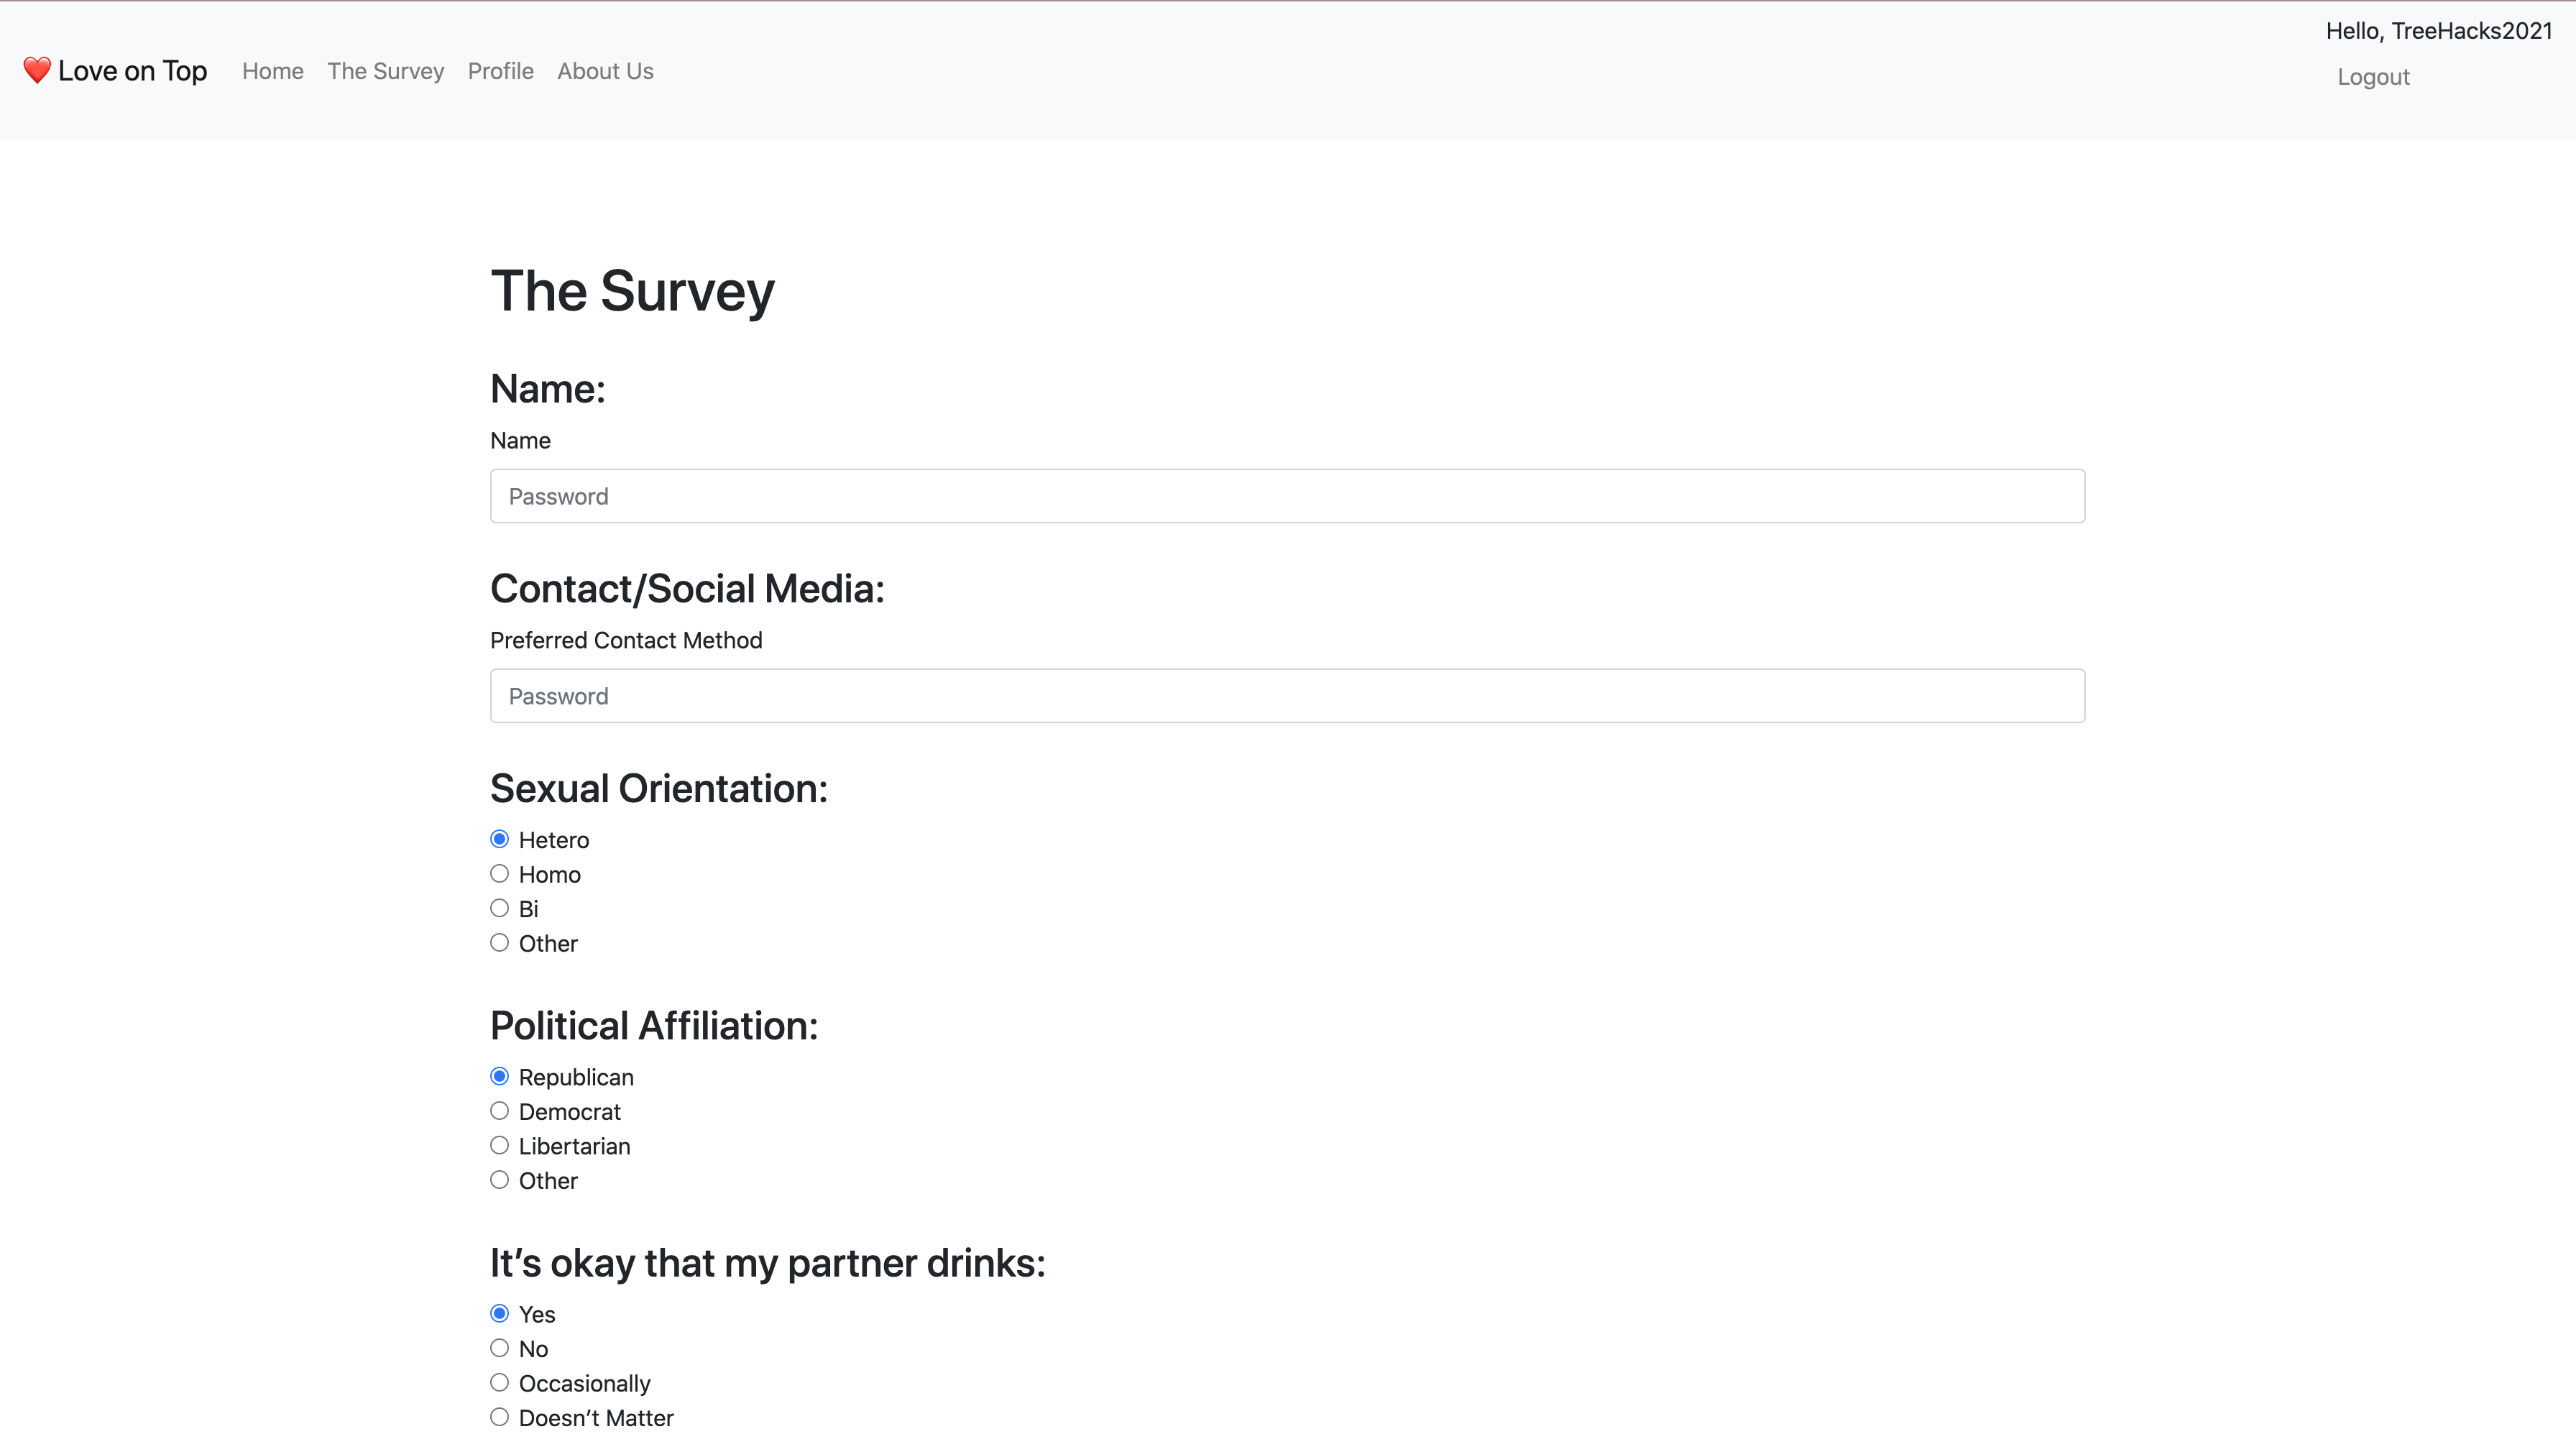Select the Republican radio button

point(499,1076)
